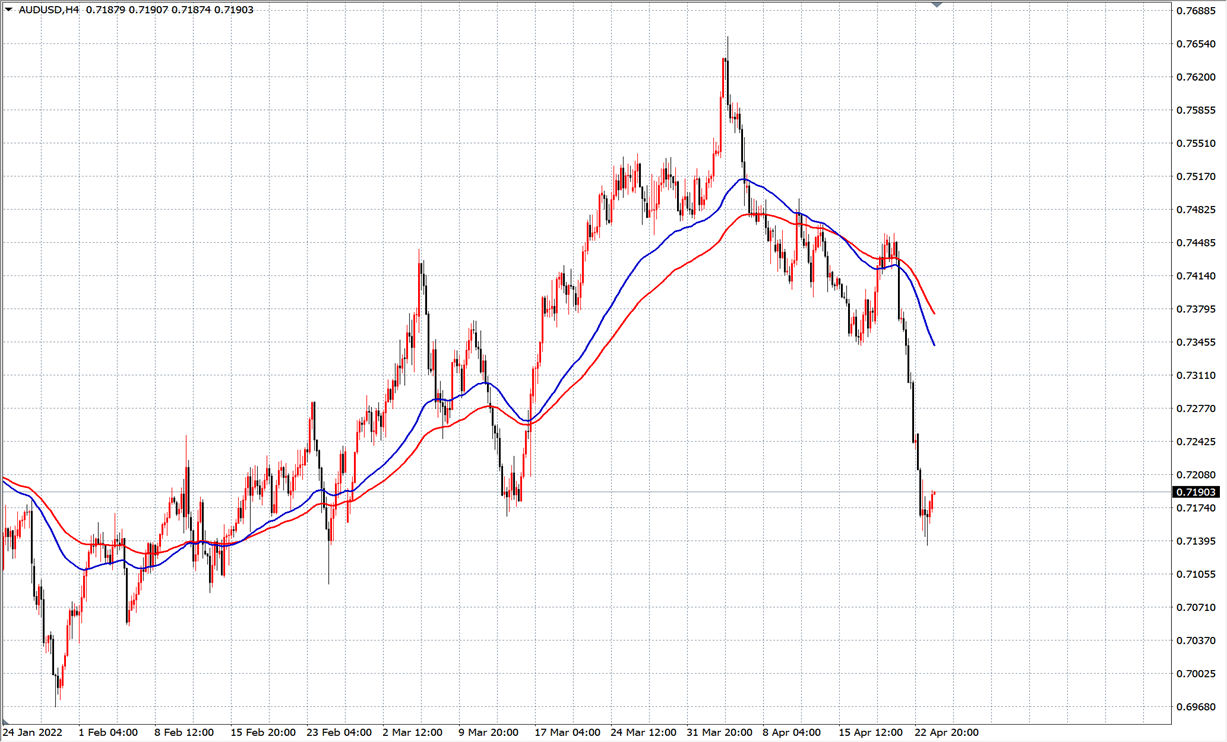Click the 0.69685 label on price scale
1227x742 pixels.
pos(1197,707)
